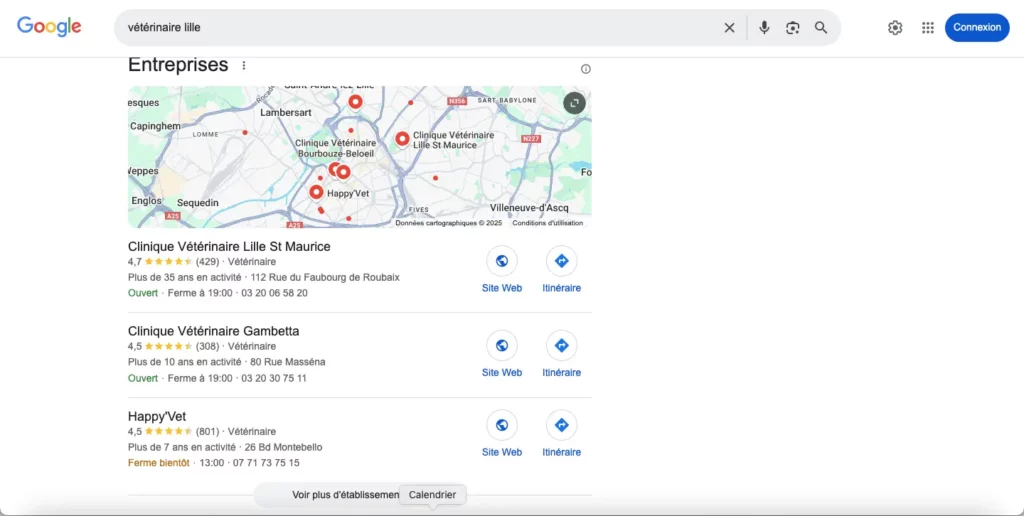Get Itinéraire directions icon for Happy'Vet
Viewport: 1024px width, 516px height.
(562, 425)
